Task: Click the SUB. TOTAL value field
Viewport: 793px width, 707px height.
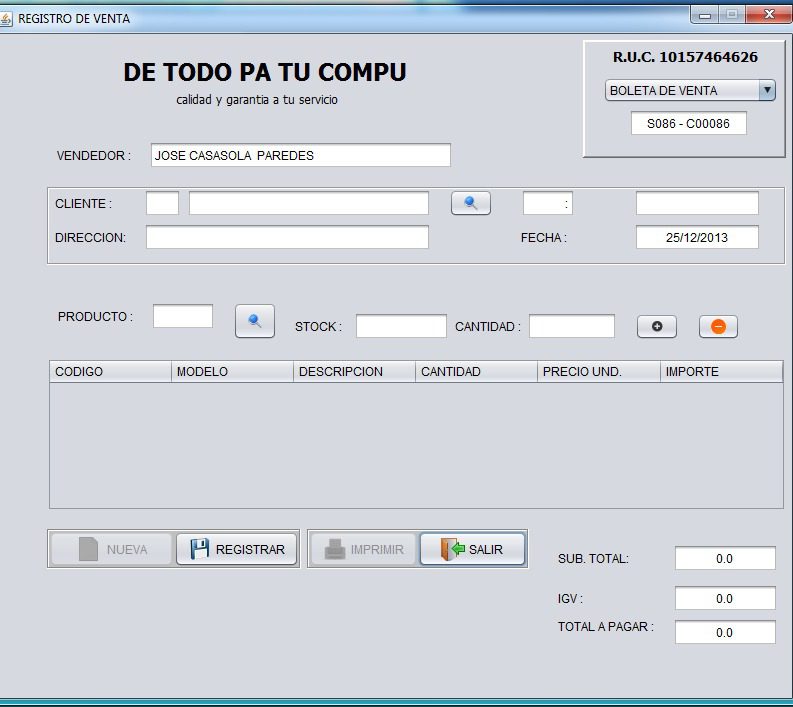Action: [725, 558]
